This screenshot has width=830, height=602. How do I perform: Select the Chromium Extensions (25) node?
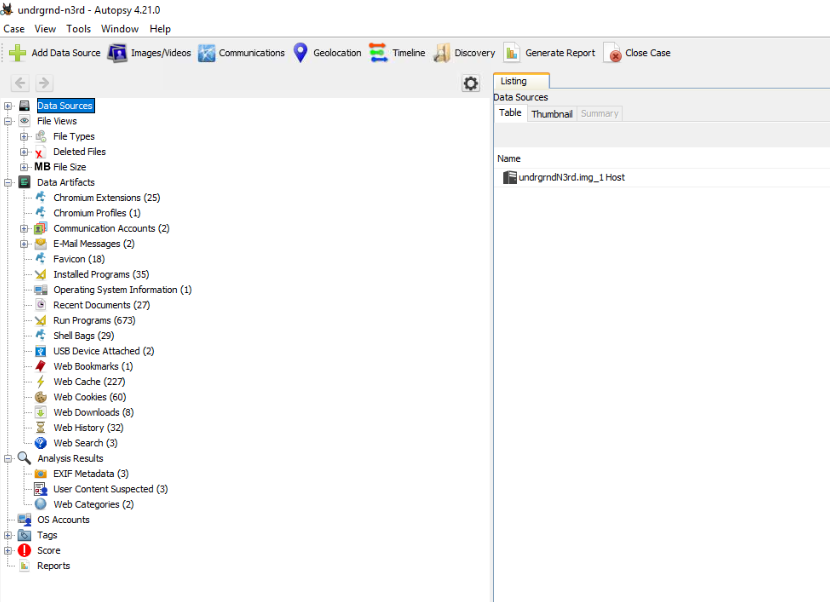106,197
